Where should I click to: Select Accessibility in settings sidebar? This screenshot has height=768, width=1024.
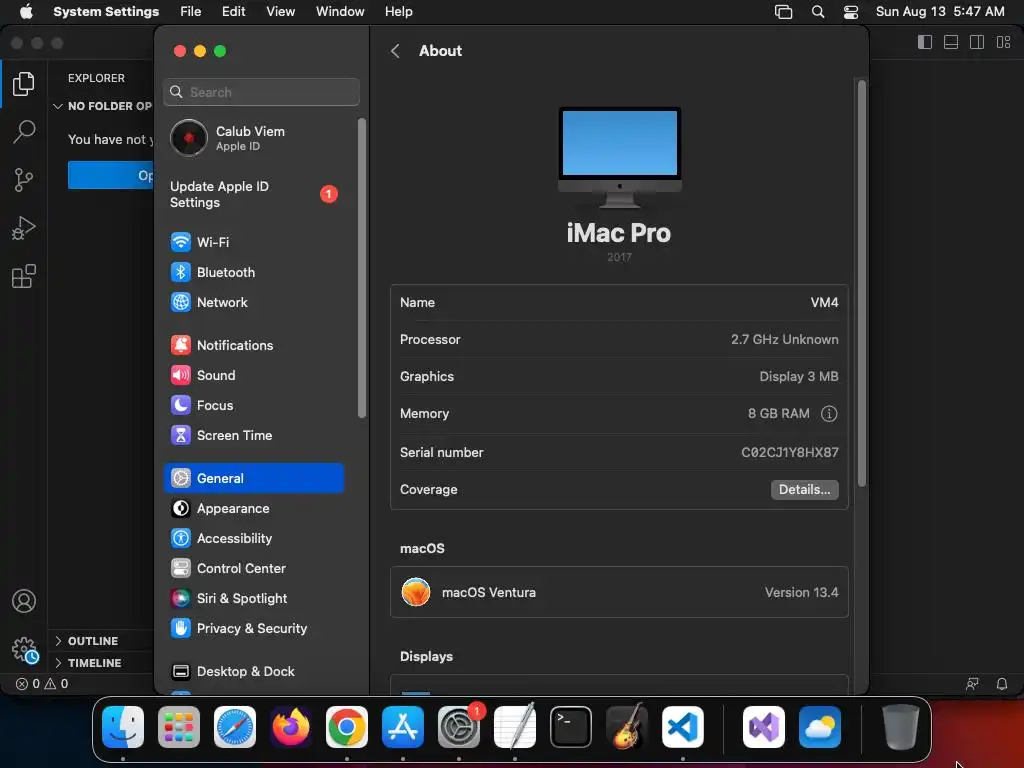pyautogui.click(x=253, y=538)
